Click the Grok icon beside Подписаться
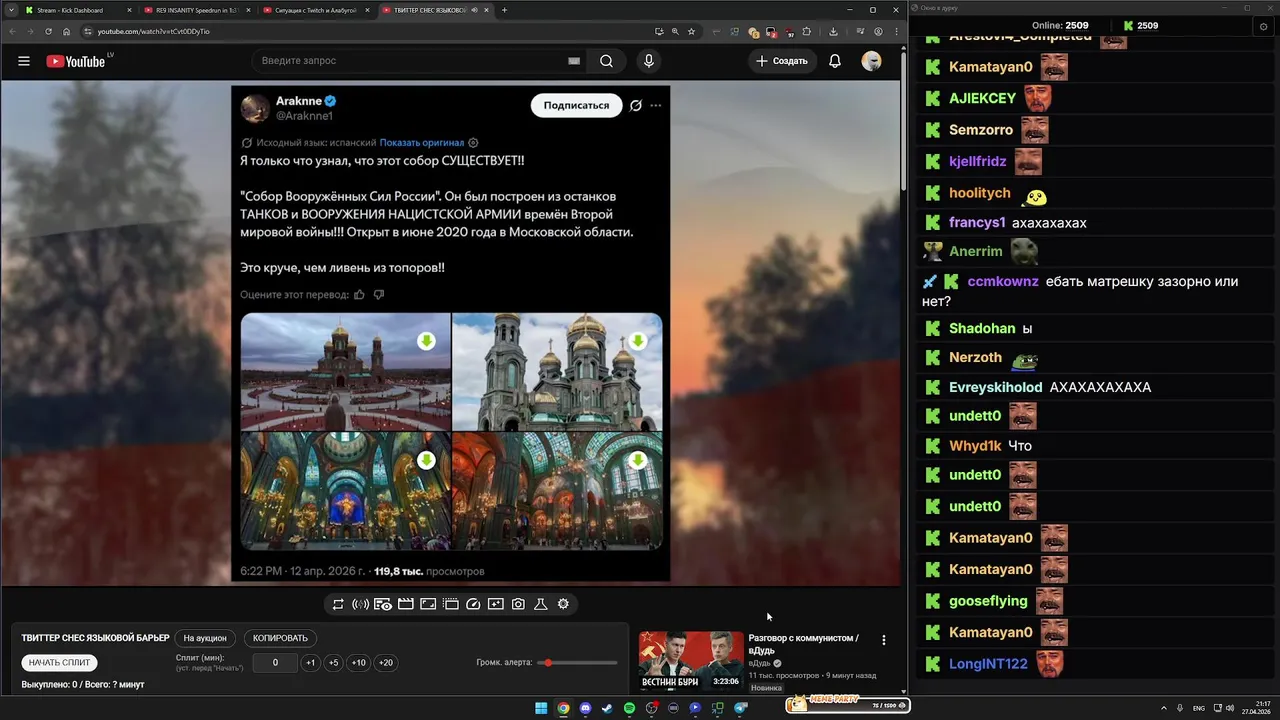The width and height of the screenshot is (1280, 720). [x=635, y=105]
